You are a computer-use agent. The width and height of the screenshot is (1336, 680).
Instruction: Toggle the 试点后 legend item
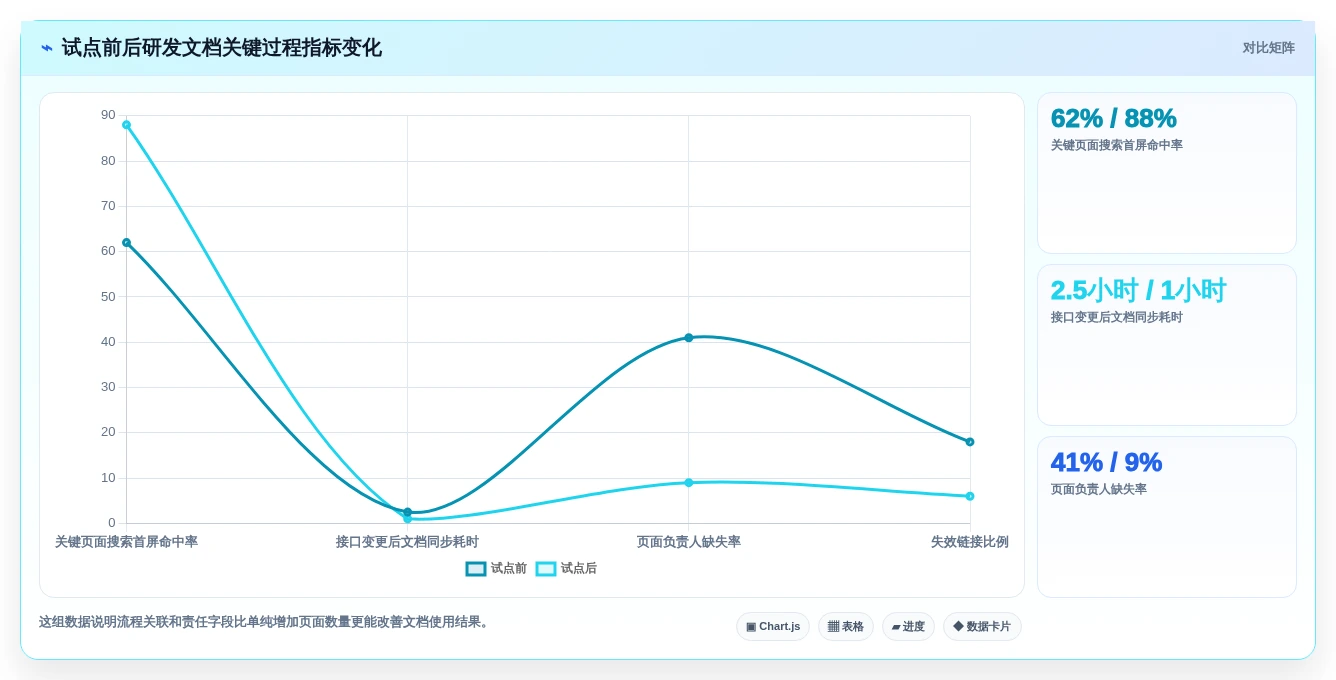(566, 568)
